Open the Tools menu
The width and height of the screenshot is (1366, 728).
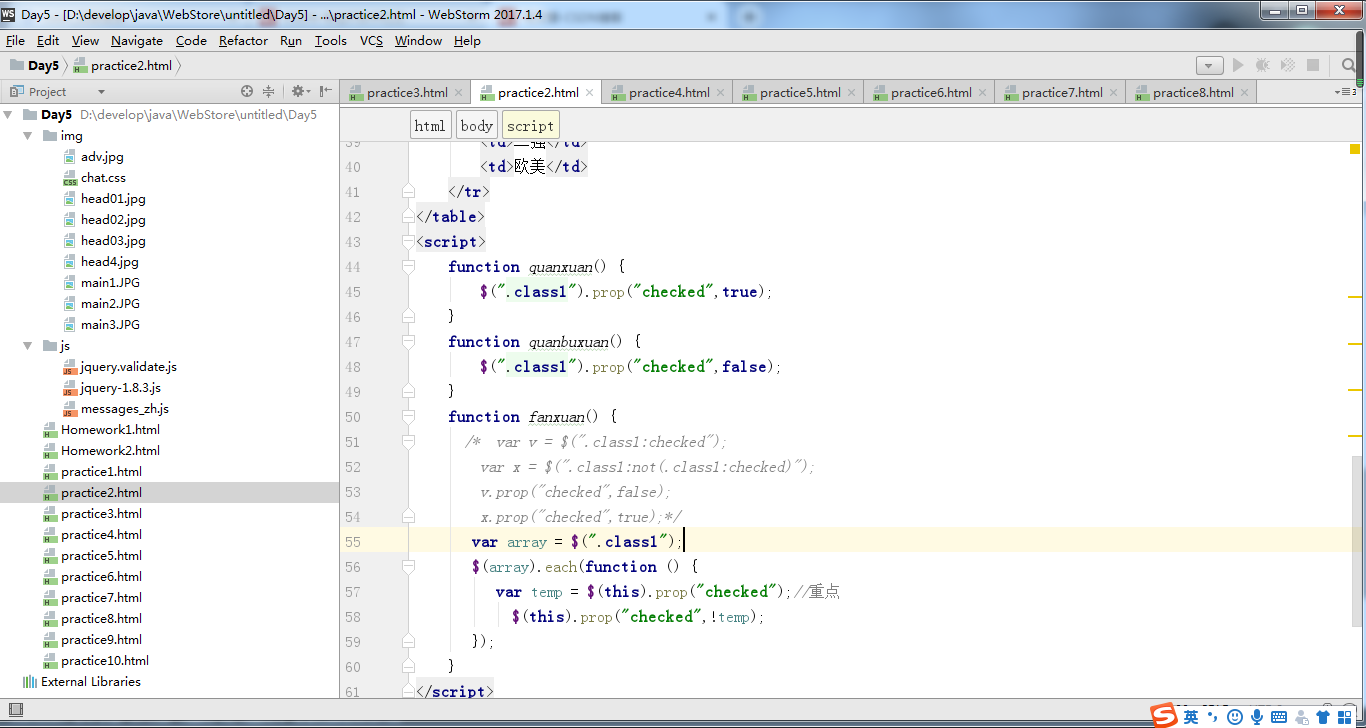330,41
